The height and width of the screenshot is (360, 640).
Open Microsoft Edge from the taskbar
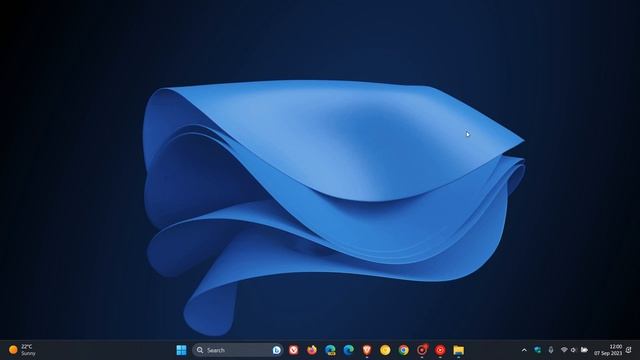point(349,350)
